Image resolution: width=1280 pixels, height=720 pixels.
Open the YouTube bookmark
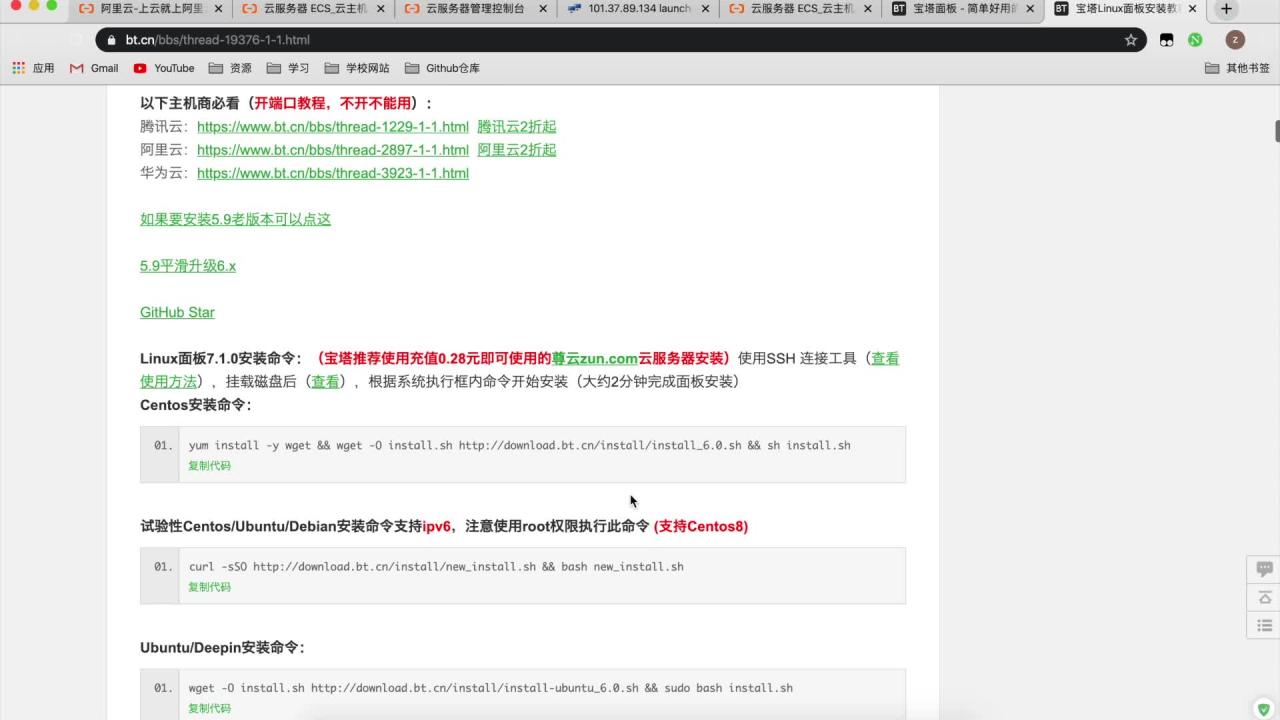[x=164, y=68]
